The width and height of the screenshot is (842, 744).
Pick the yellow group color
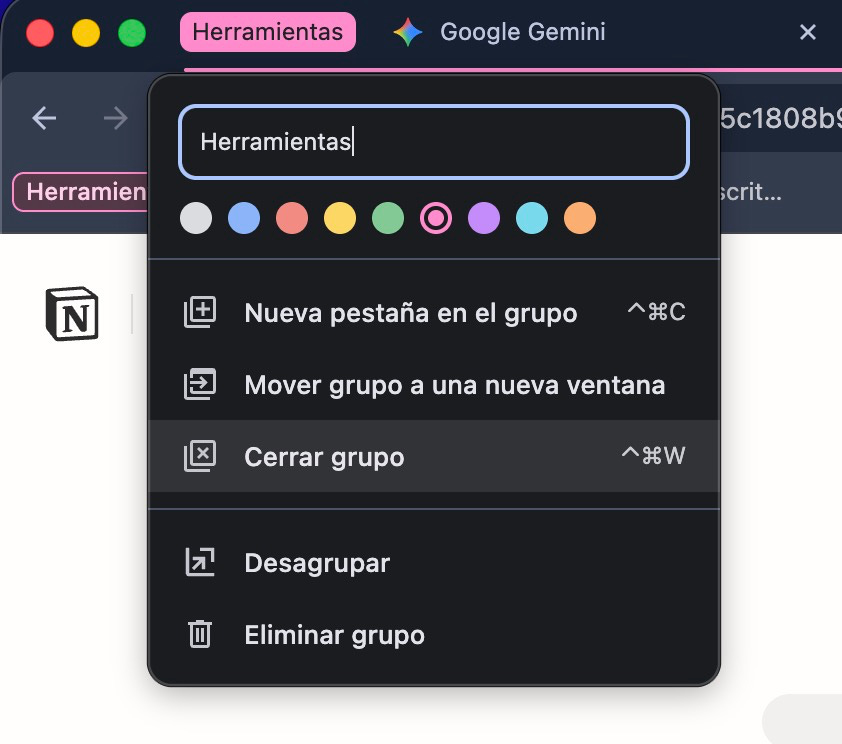pos(340,218)
